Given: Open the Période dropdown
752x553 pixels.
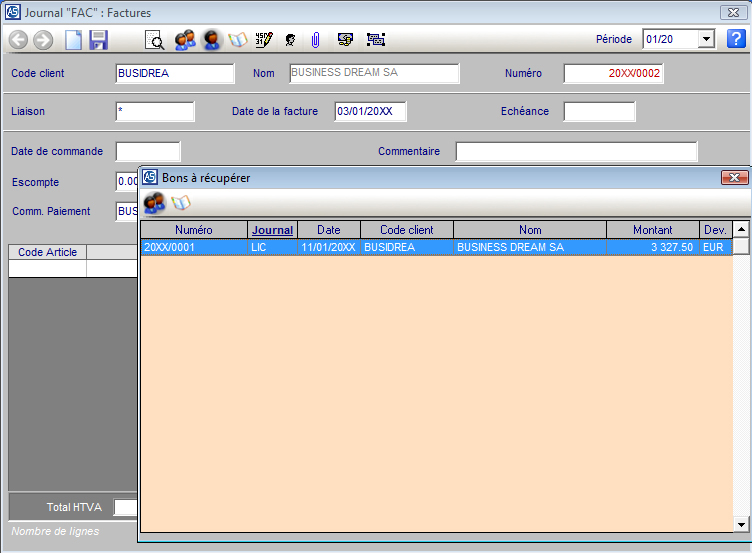Looking at the screenshot, I should [x=706, y=39].
